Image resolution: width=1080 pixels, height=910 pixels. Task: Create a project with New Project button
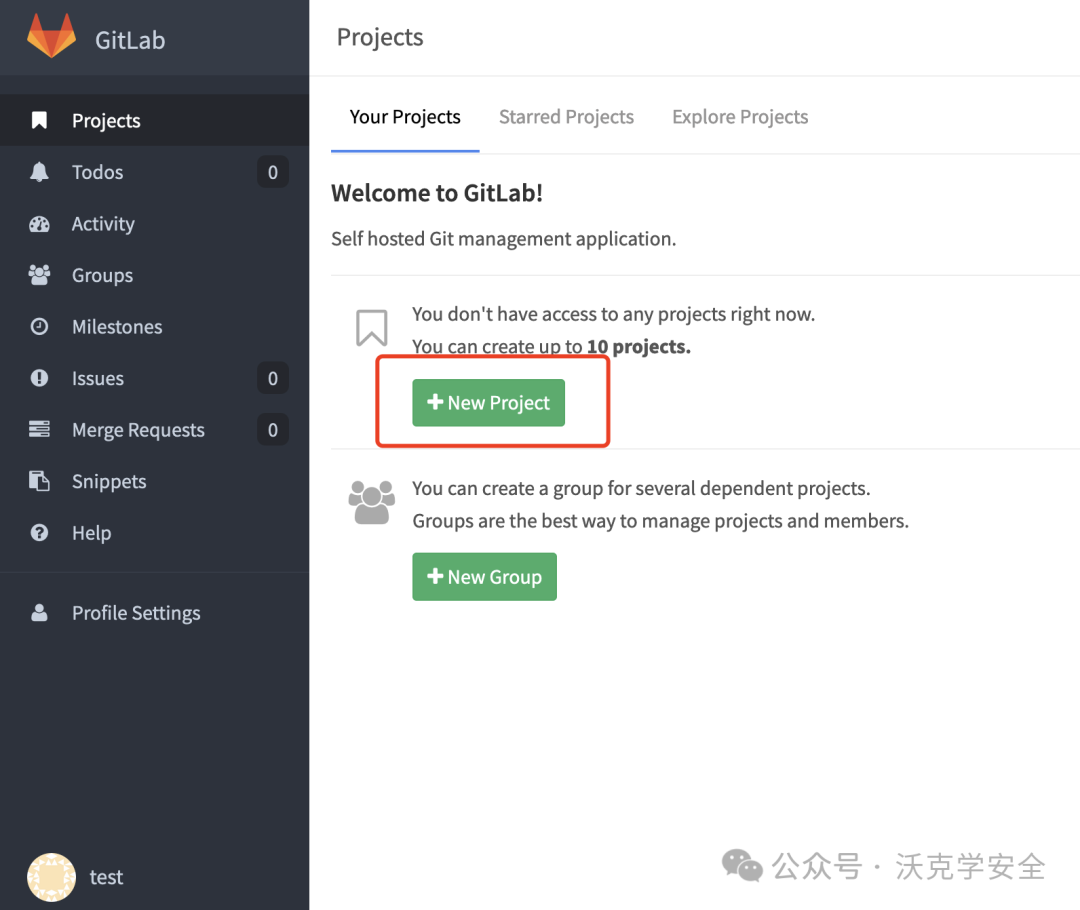[488, 403]
